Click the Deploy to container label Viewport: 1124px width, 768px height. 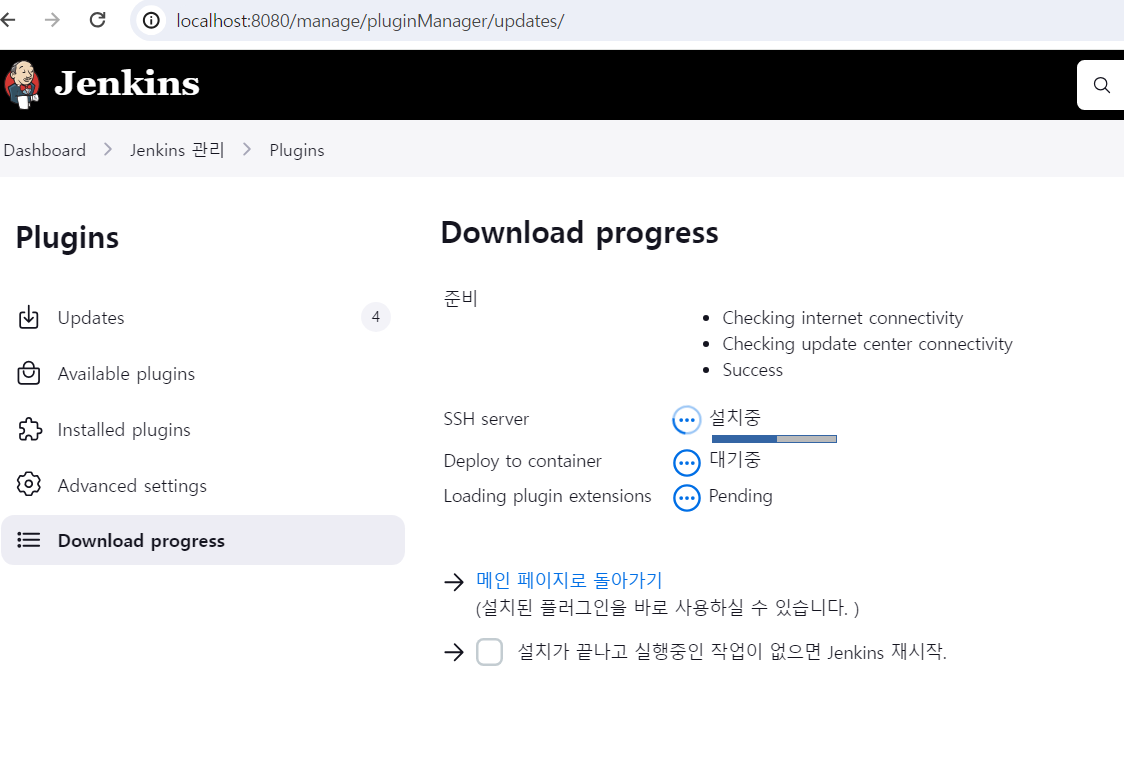point(523,461)
